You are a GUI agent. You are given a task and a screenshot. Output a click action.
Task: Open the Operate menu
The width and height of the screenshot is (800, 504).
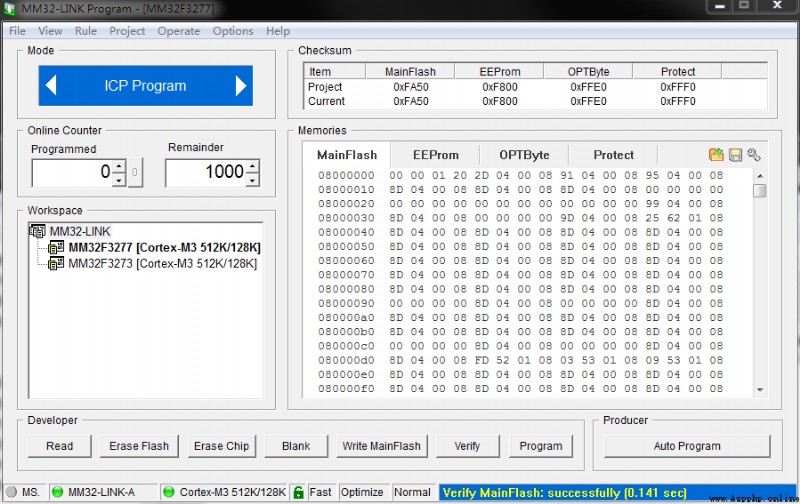click(x=179, y=31)
